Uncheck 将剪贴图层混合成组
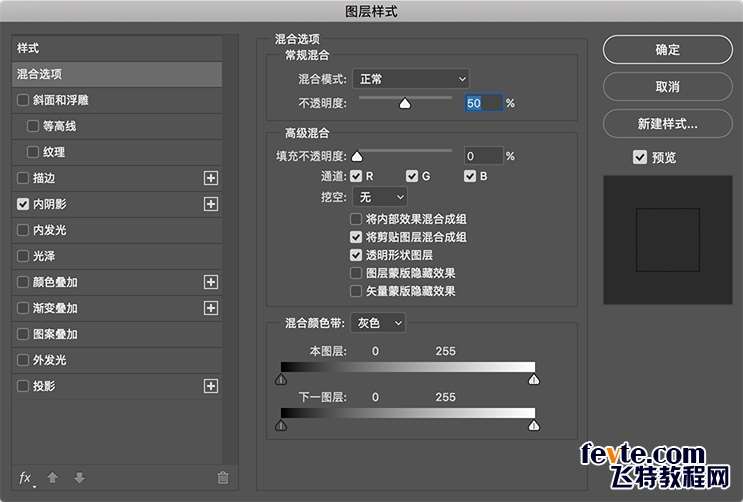The width and height of the screenshot is (743, 502). click(x=356, y=237)
